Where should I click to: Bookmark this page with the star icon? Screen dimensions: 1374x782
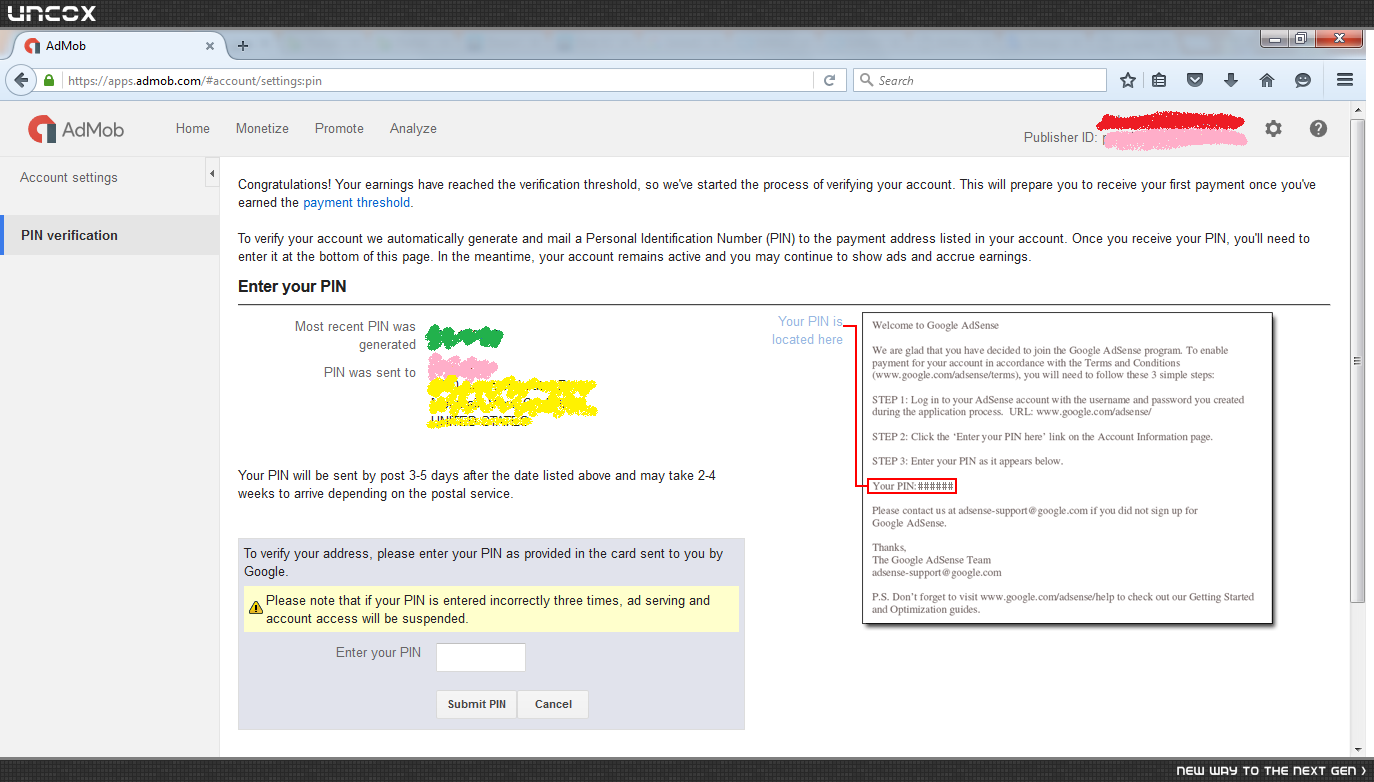1128,80
